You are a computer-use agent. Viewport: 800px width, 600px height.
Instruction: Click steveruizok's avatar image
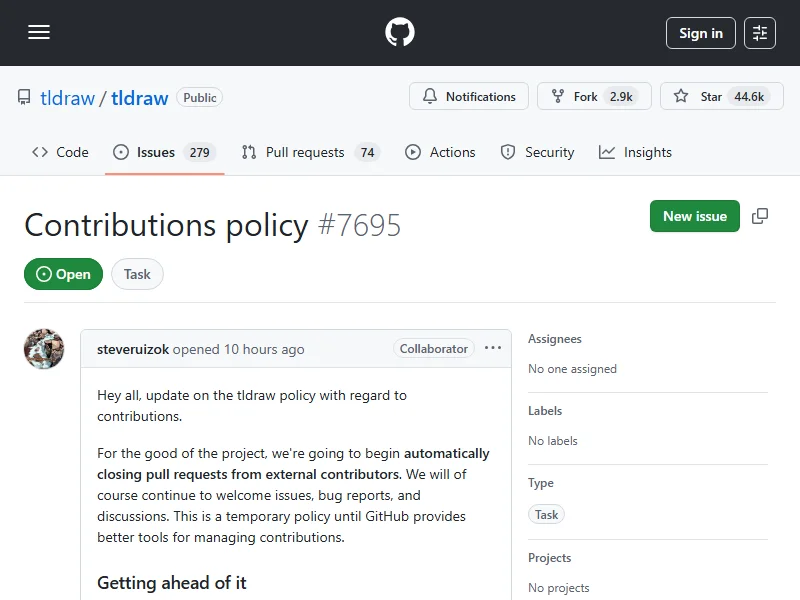point(44,349)
